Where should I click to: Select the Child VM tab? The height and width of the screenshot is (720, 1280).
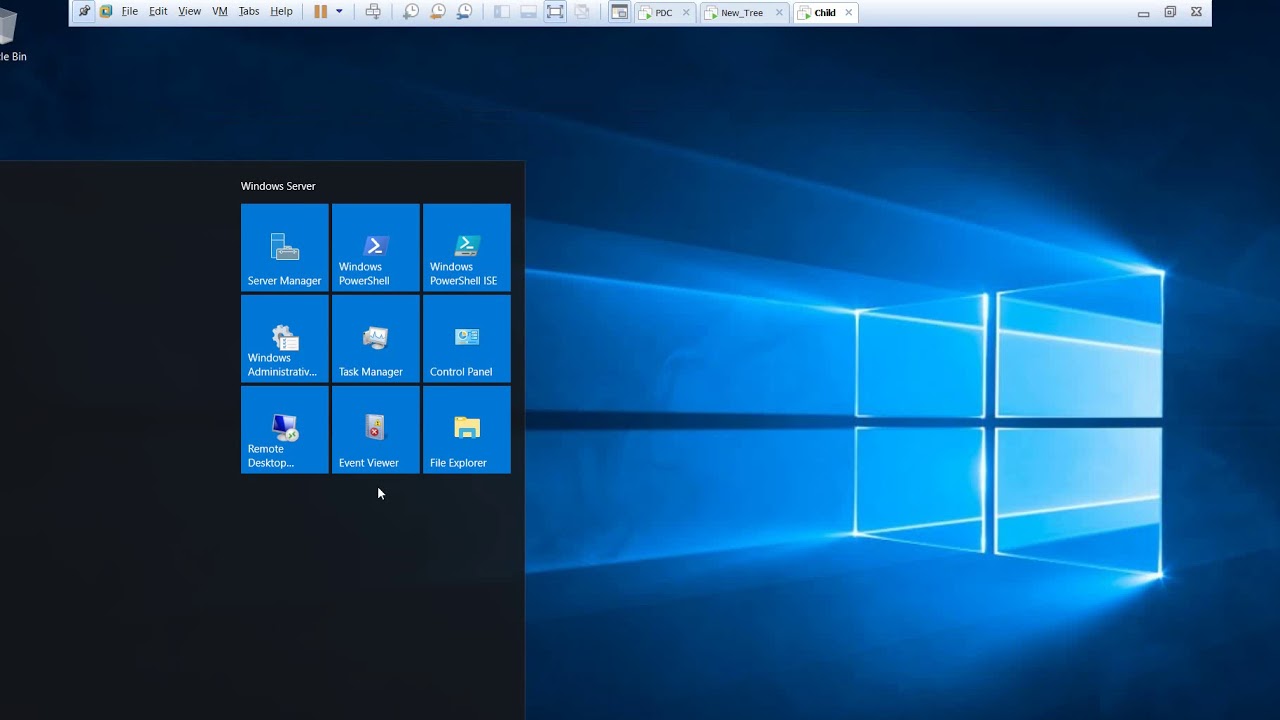825,13
